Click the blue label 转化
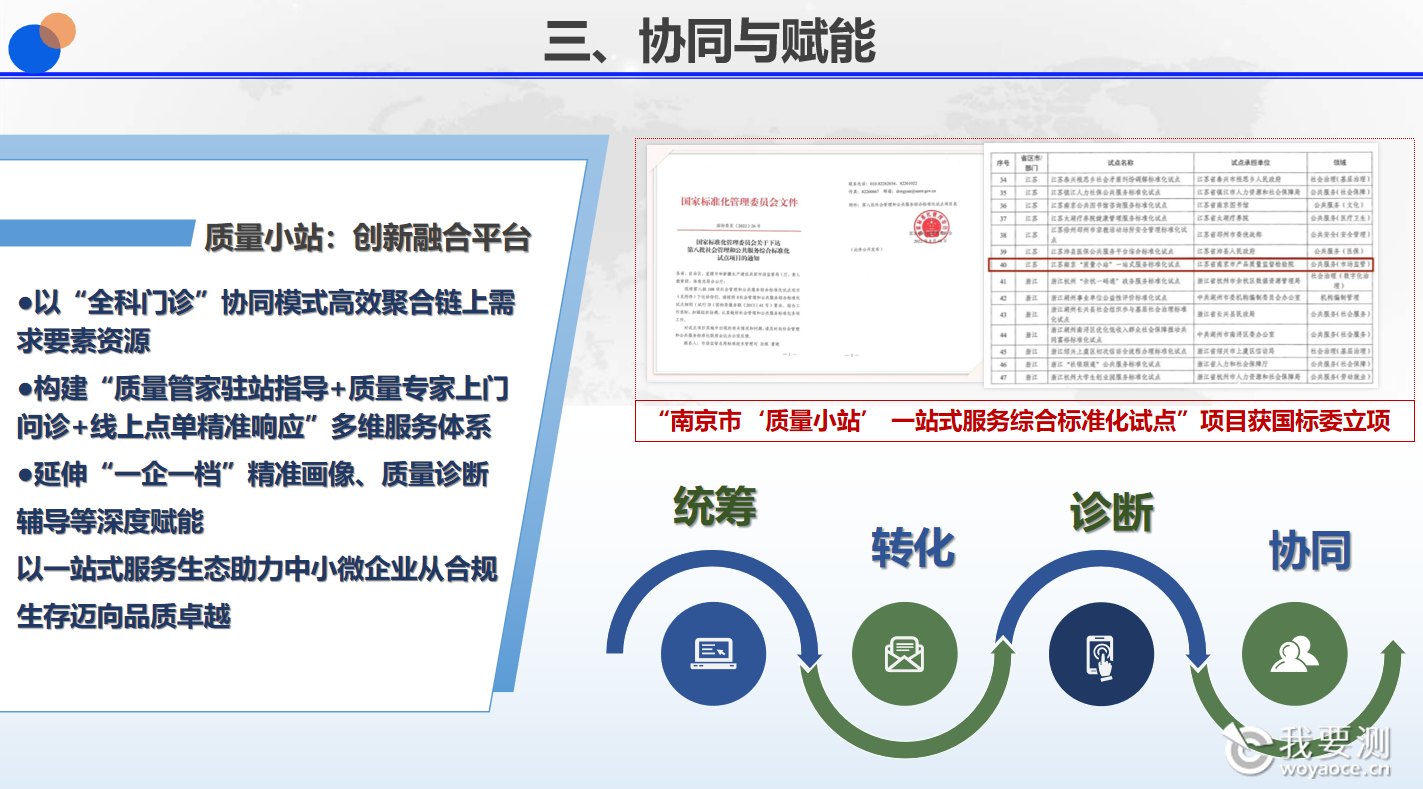The image size is (1423, 789). (913, 547)
